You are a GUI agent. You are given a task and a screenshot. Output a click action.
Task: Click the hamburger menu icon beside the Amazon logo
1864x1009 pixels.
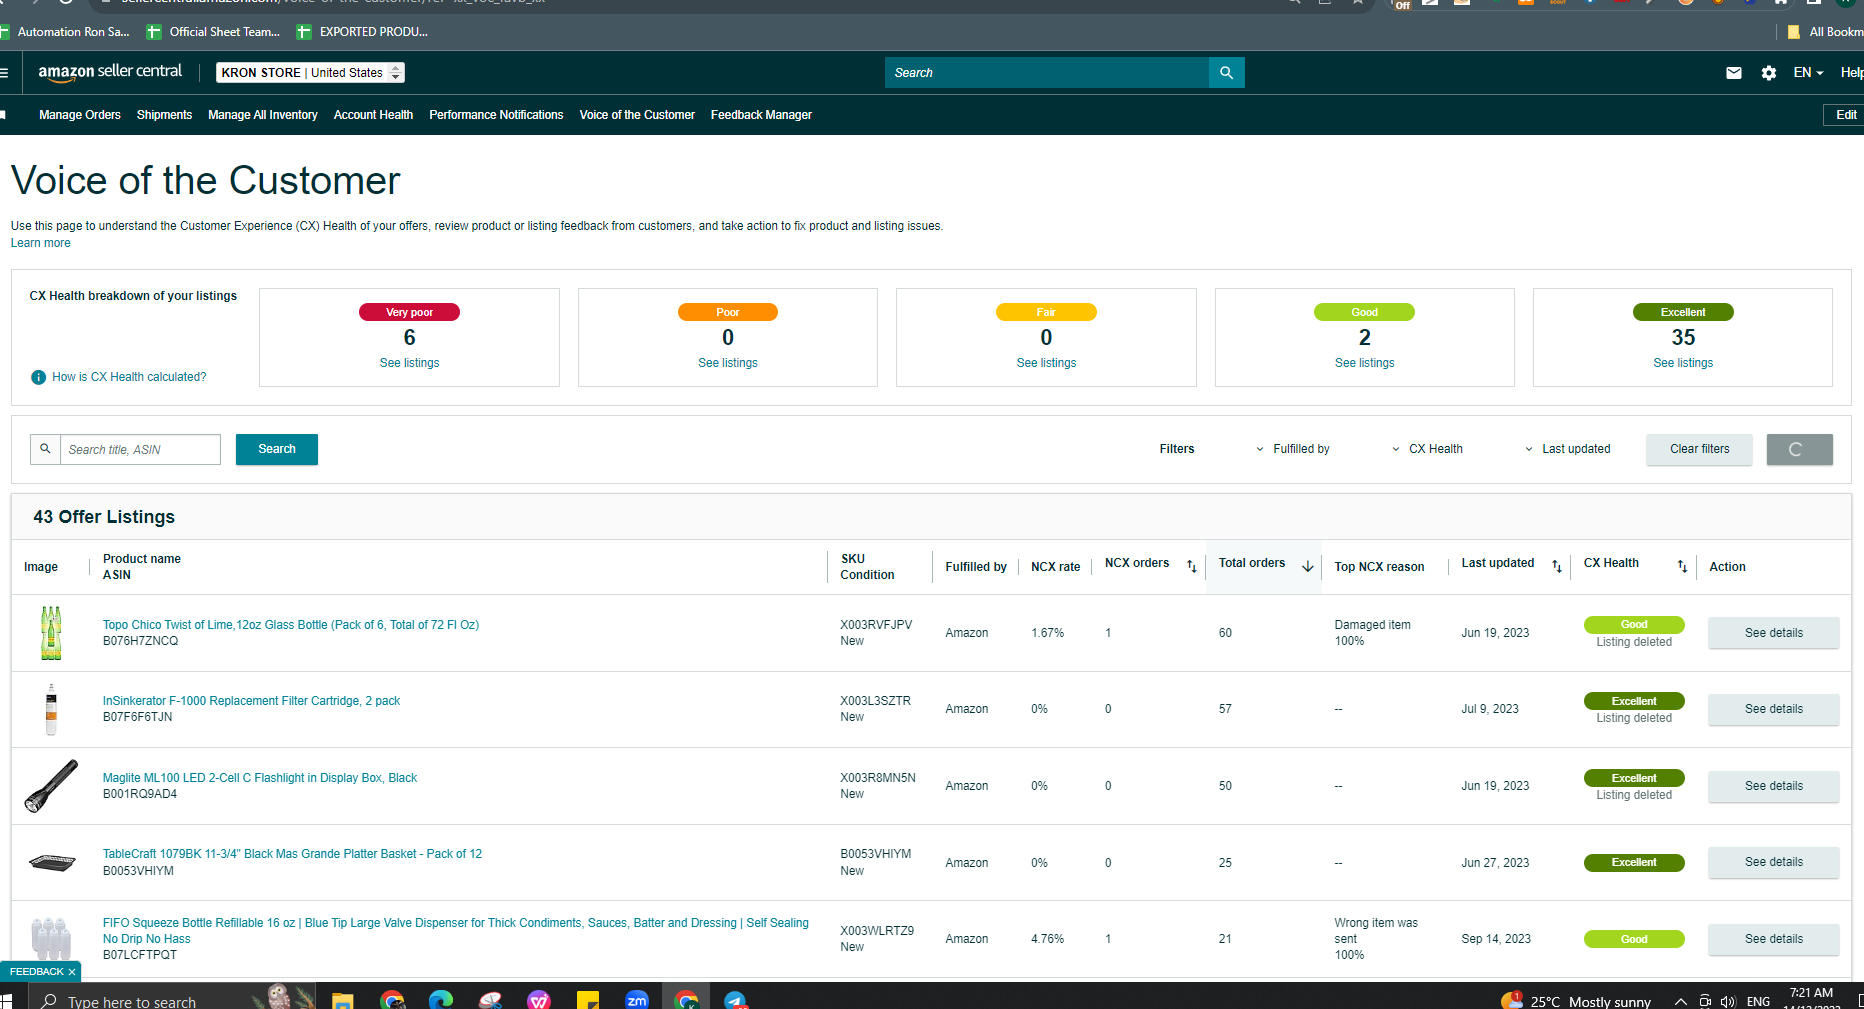tap(4, 73)
